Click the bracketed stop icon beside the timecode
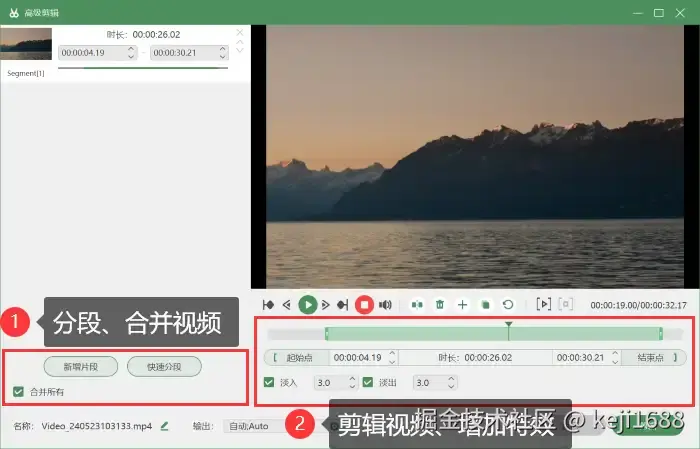Viewport: 700px width, 449px height. [566, 304]
